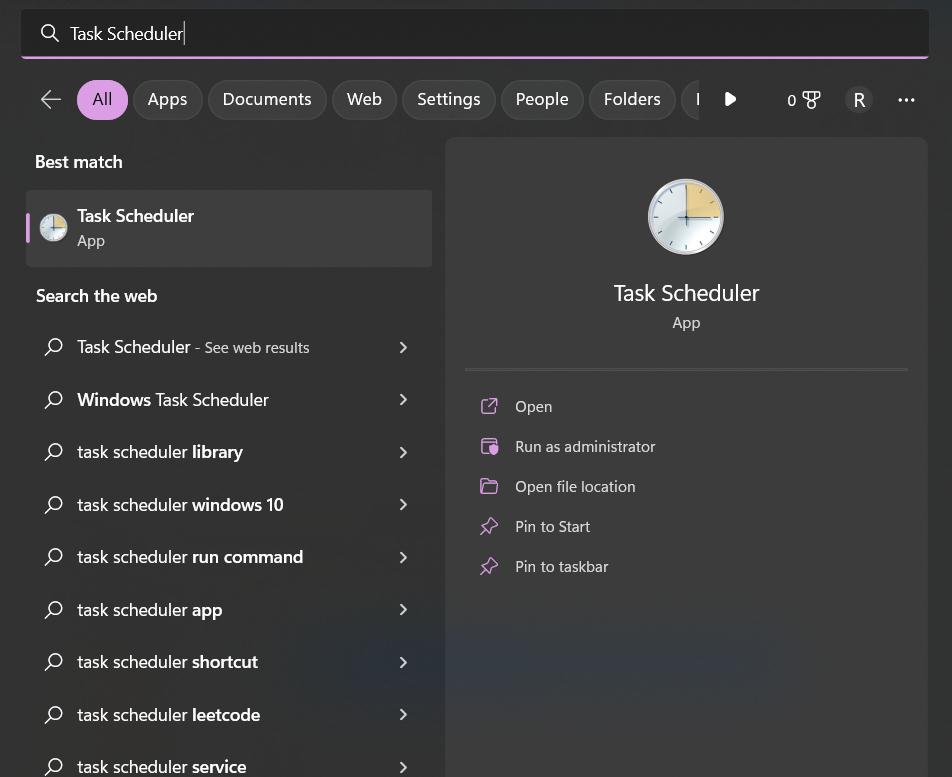Click Task Scheduler text in search box
The height and width of the screenshot is (777, 952).
click(x=126, y=33)
